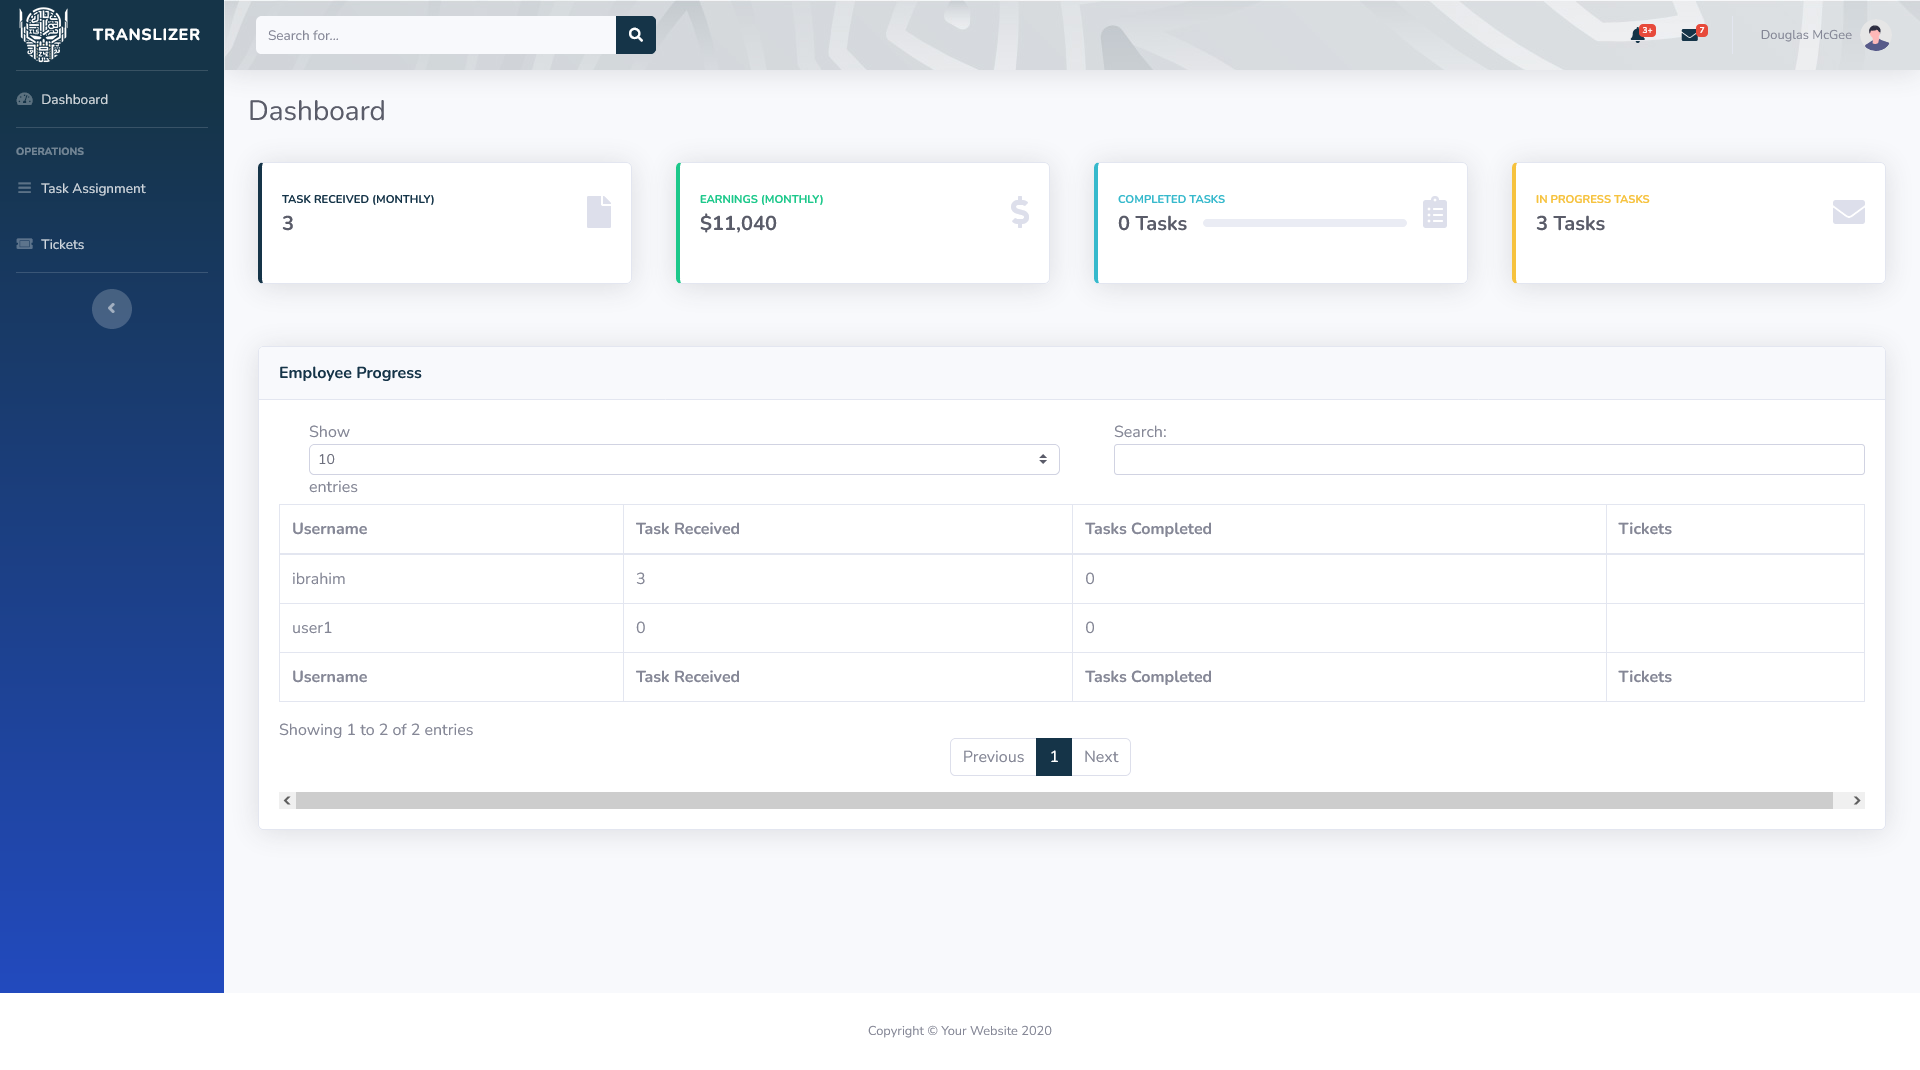Click the horizontal scrollbar left arrow

tap(287, 801)
